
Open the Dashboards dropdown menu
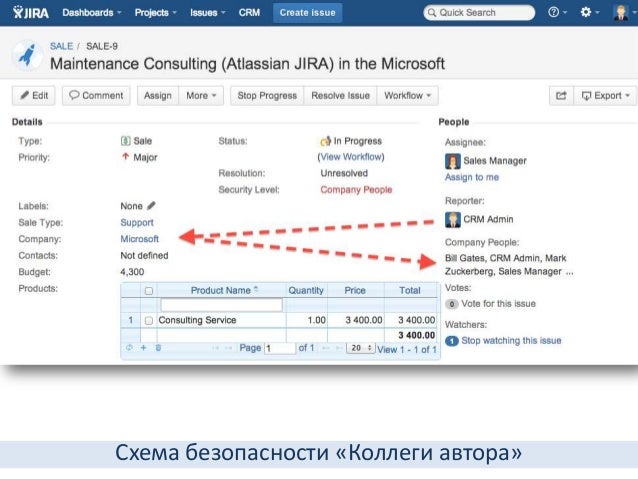click(92, 13)
